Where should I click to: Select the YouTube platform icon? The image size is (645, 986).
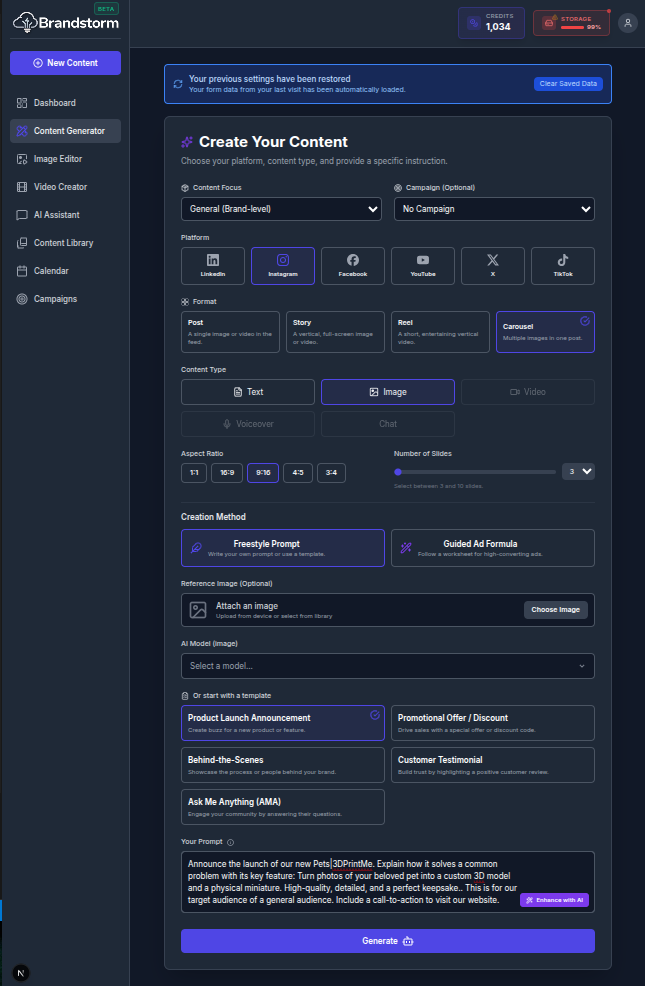(422, 265)
